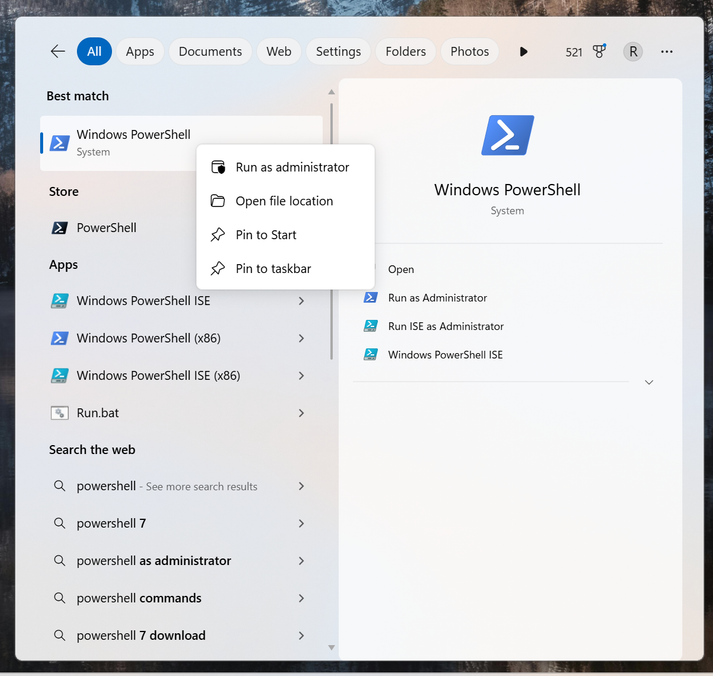Expand powershell as administrator suggestion chevron
Screen dimensions: 713x676
[301, 561]
